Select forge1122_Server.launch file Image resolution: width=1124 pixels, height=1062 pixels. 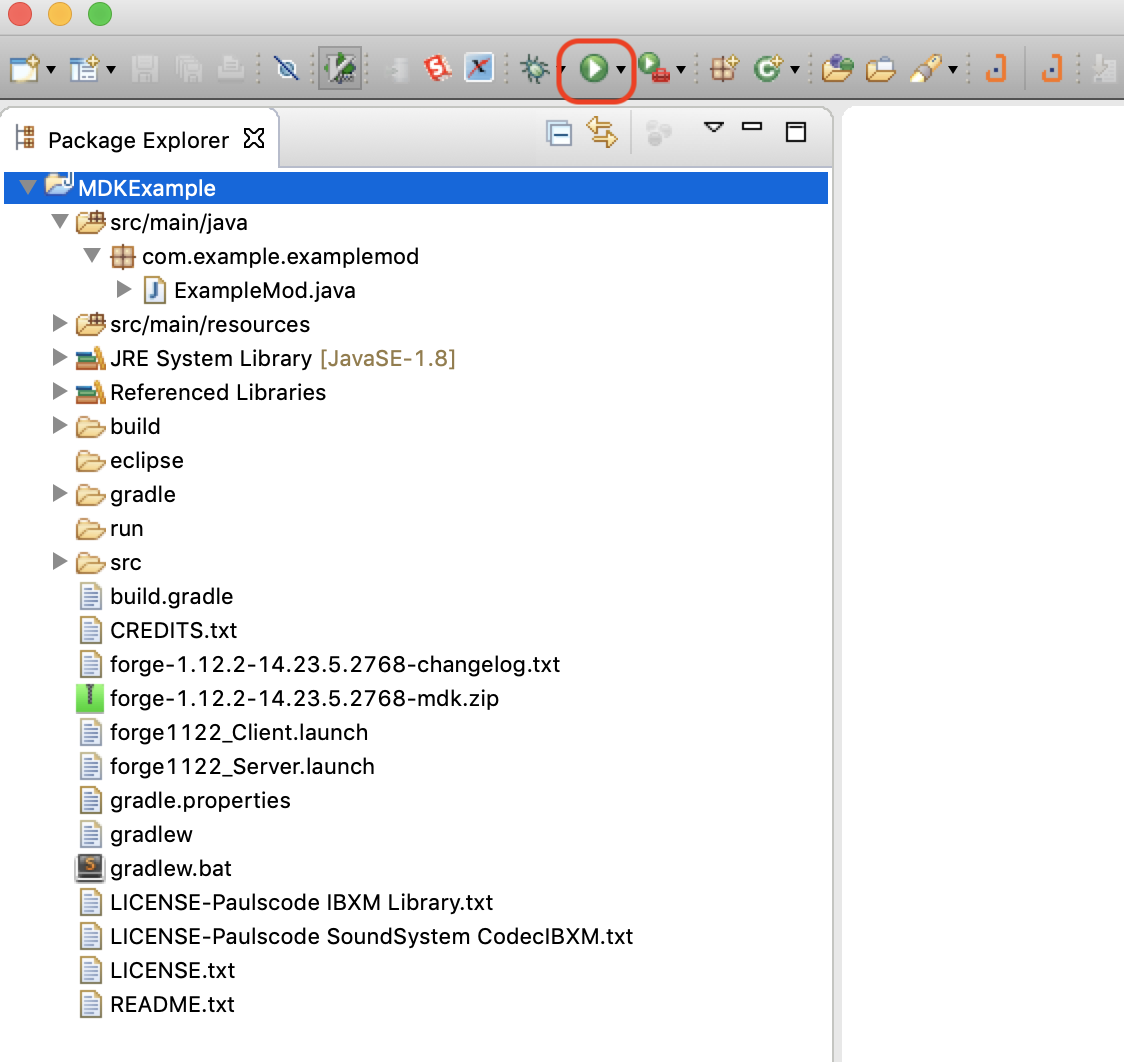(242, 767)
